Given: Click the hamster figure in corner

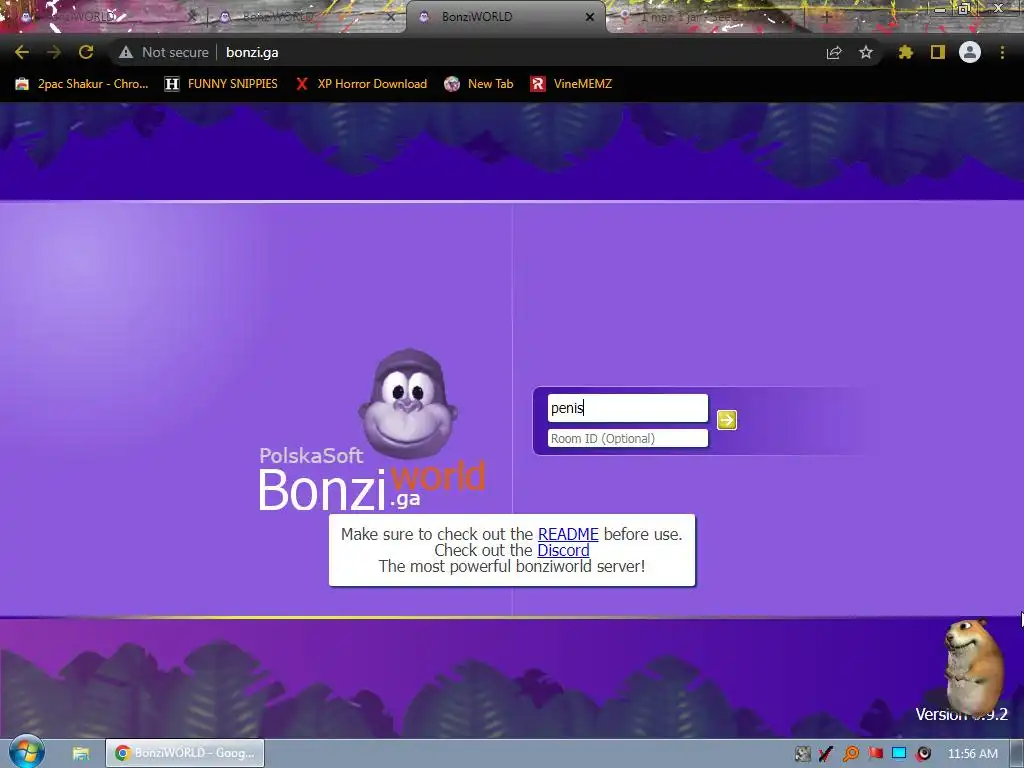Looking at the screenshot, I should [x=973, y=666].
